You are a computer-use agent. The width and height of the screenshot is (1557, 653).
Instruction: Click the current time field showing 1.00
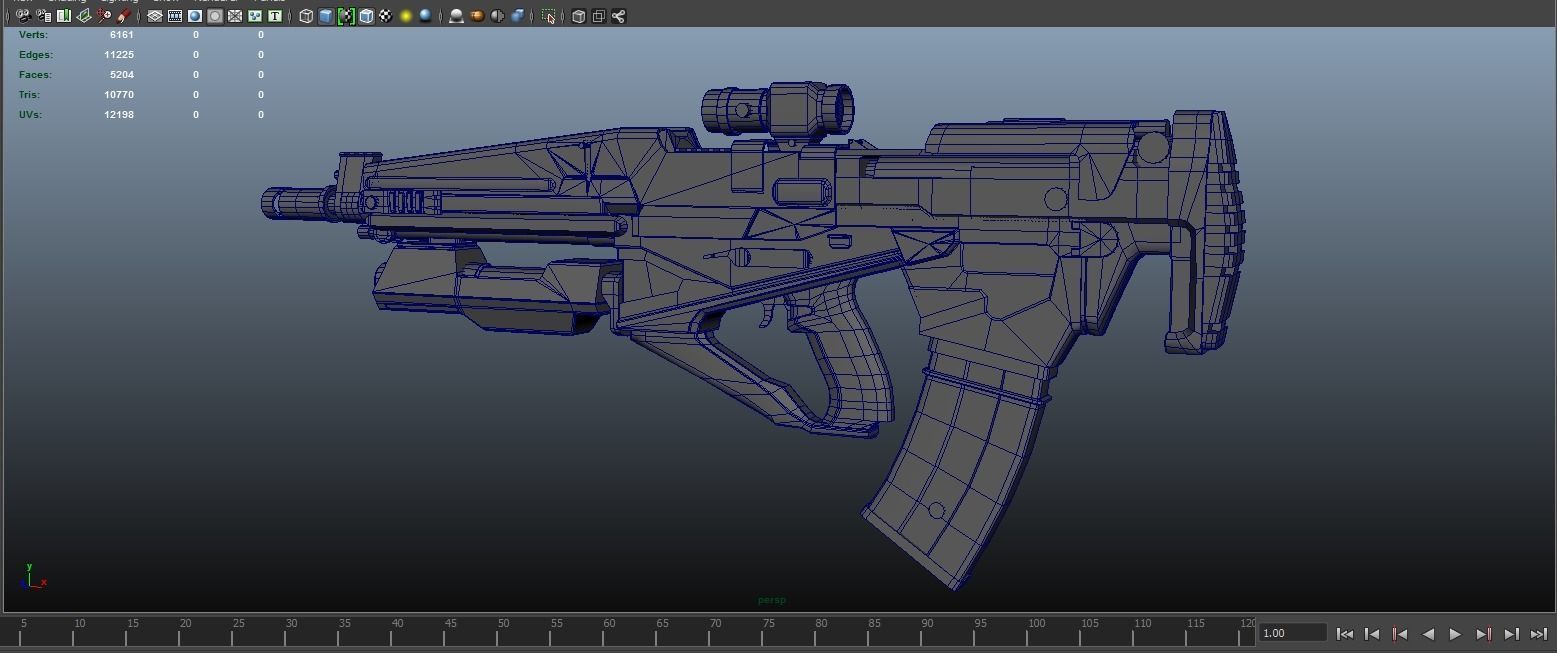1292,633
